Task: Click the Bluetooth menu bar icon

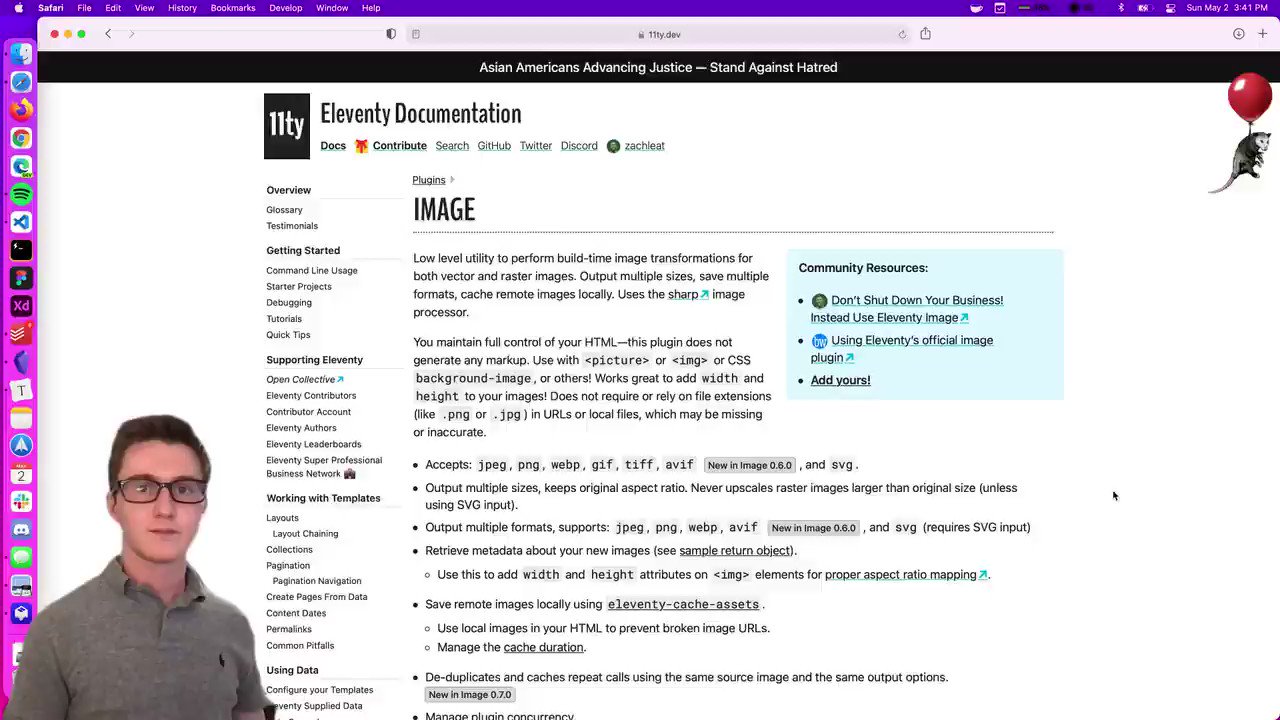Action: pyautogui.click(x=1121, y=8)
